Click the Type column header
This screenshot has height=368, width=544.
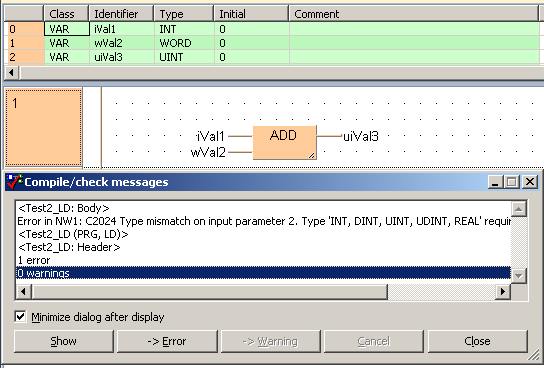coord(184,14)
